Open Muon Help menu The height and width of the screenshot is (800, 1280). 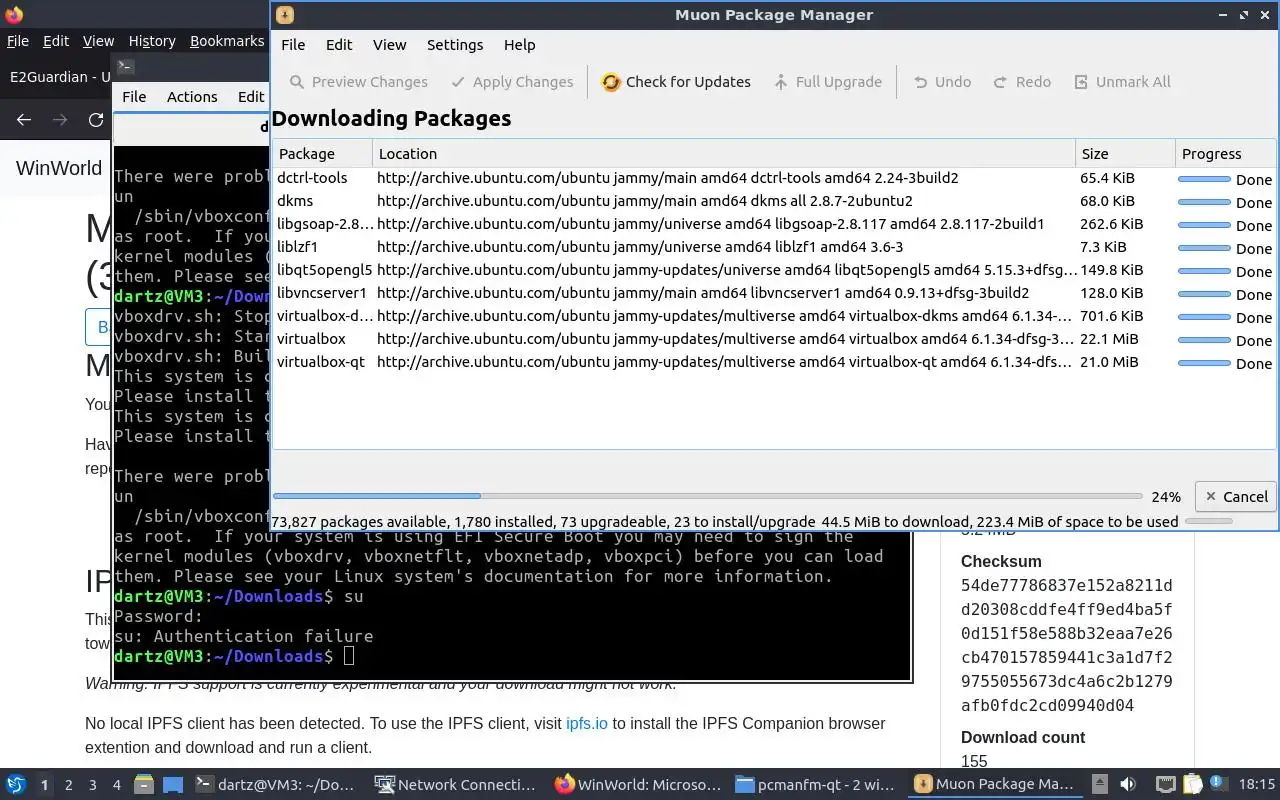(520, 45)
